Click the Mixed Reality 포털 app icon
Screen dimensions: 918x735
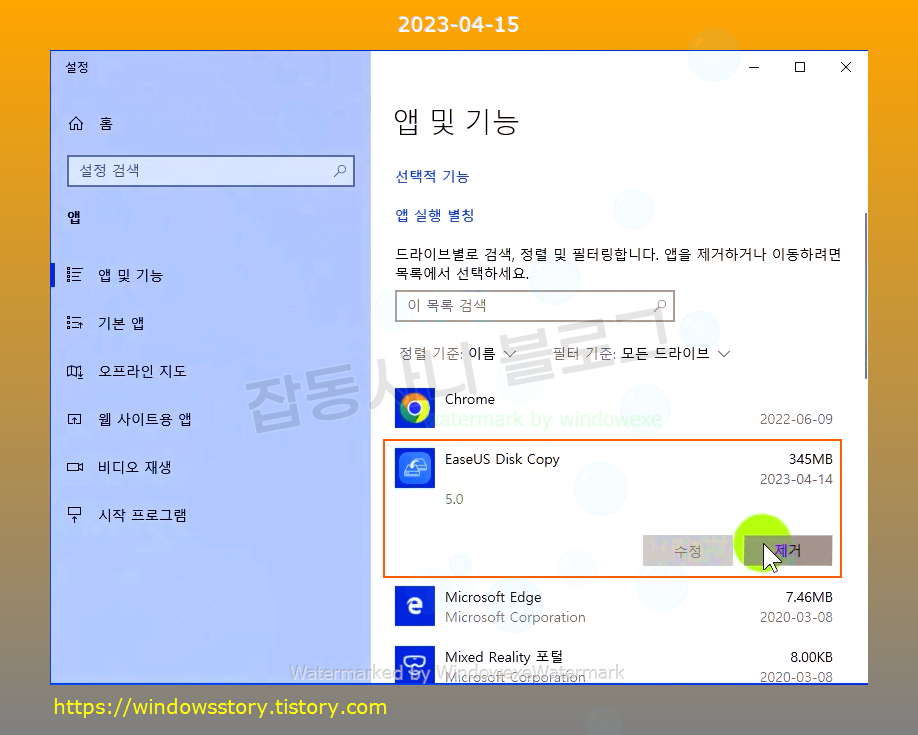point(415,664)
